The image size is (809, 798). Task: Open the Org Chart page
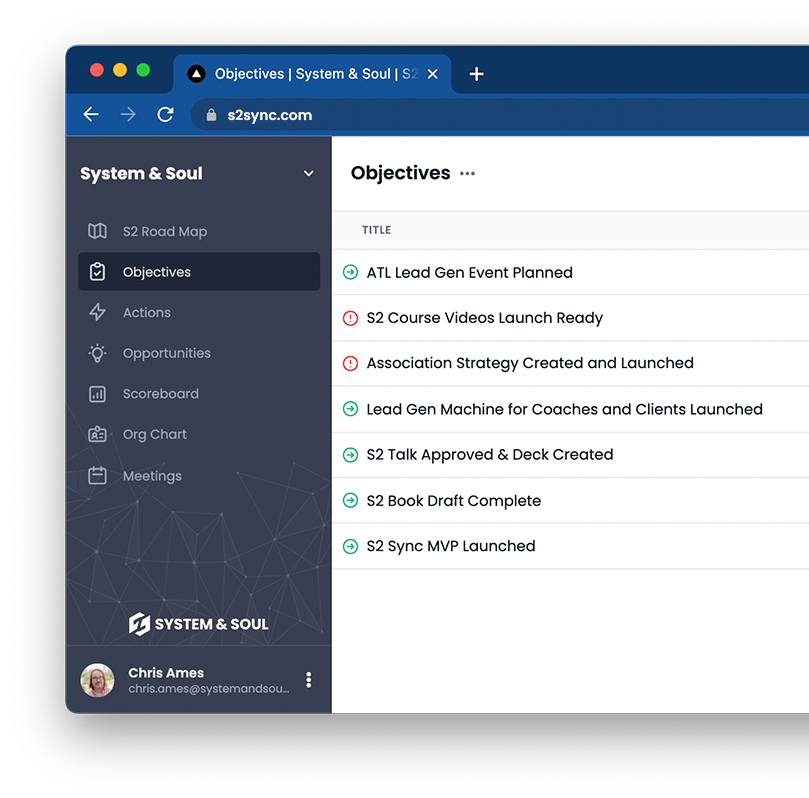point(199,434)
